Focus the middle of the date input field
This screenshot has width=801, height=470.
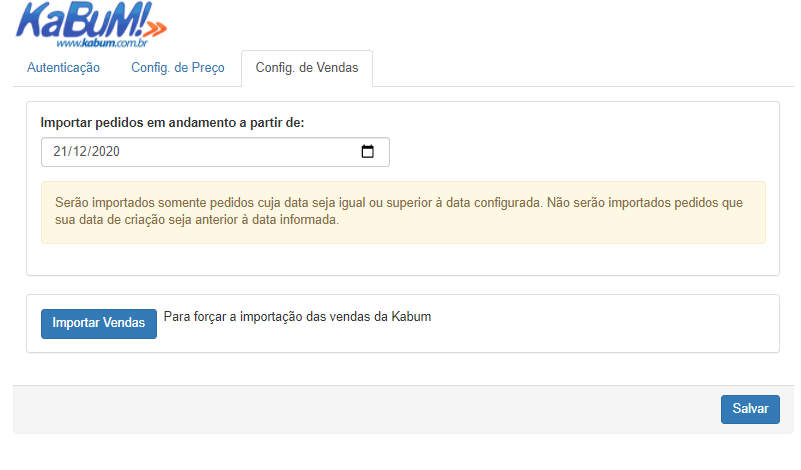(215, 152)
